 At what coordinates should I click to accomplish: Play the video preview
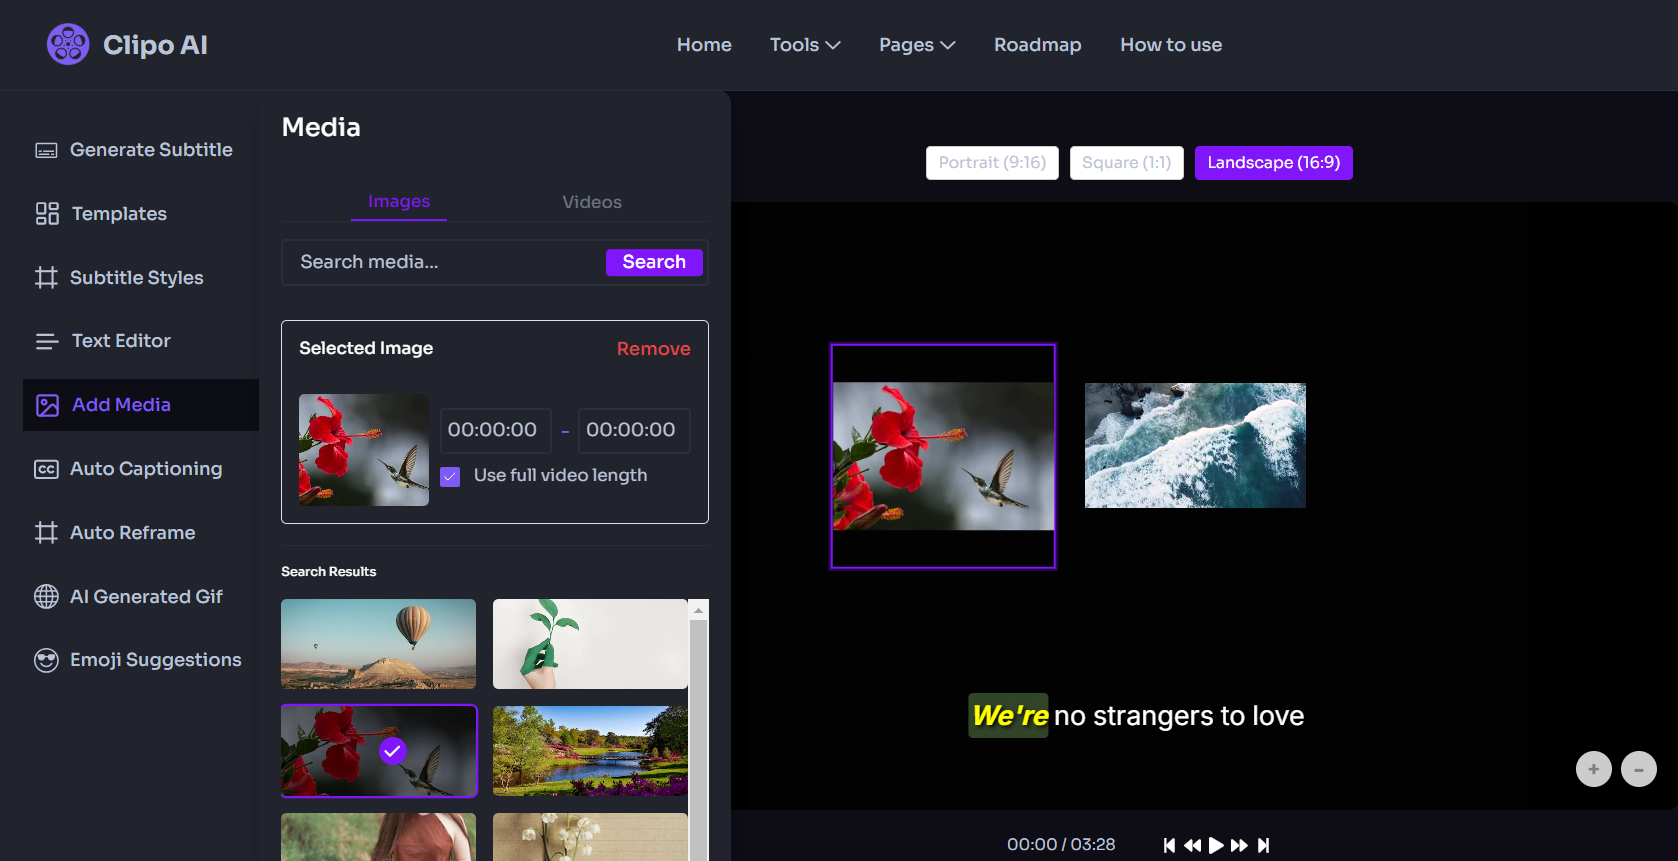(1216, 845)
